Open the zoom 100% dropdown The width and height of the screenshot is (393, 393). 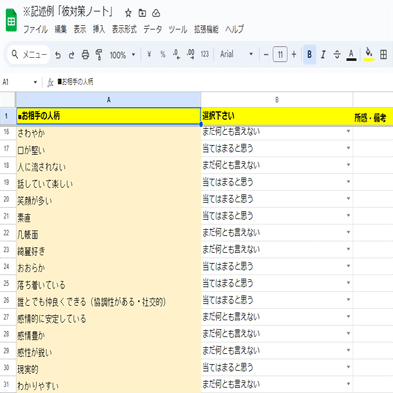coord(122,55)
